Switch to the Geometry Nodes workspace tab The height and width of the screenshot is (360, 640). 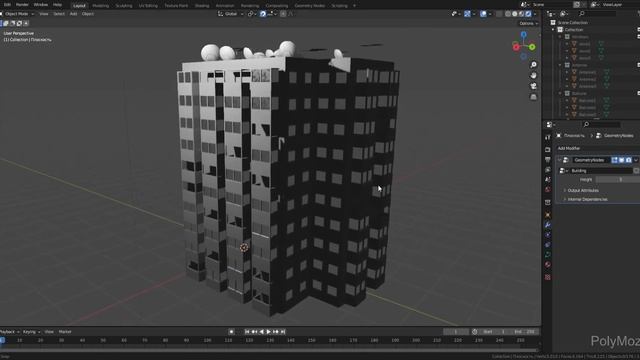click(310, 6)
